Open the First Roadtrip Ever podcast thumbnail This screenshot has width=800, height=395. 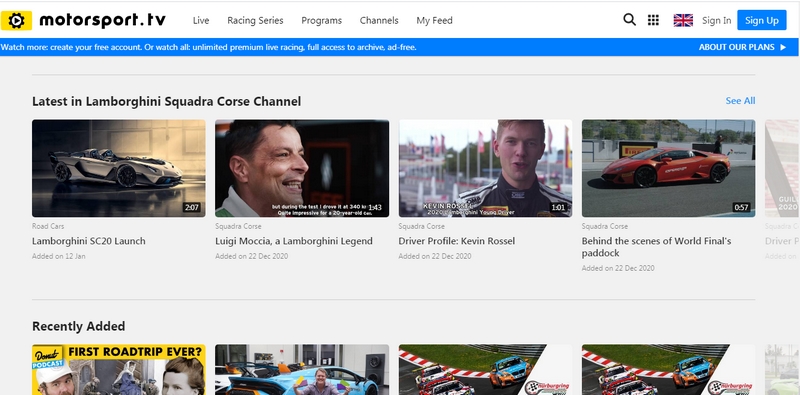coord(119,369)
